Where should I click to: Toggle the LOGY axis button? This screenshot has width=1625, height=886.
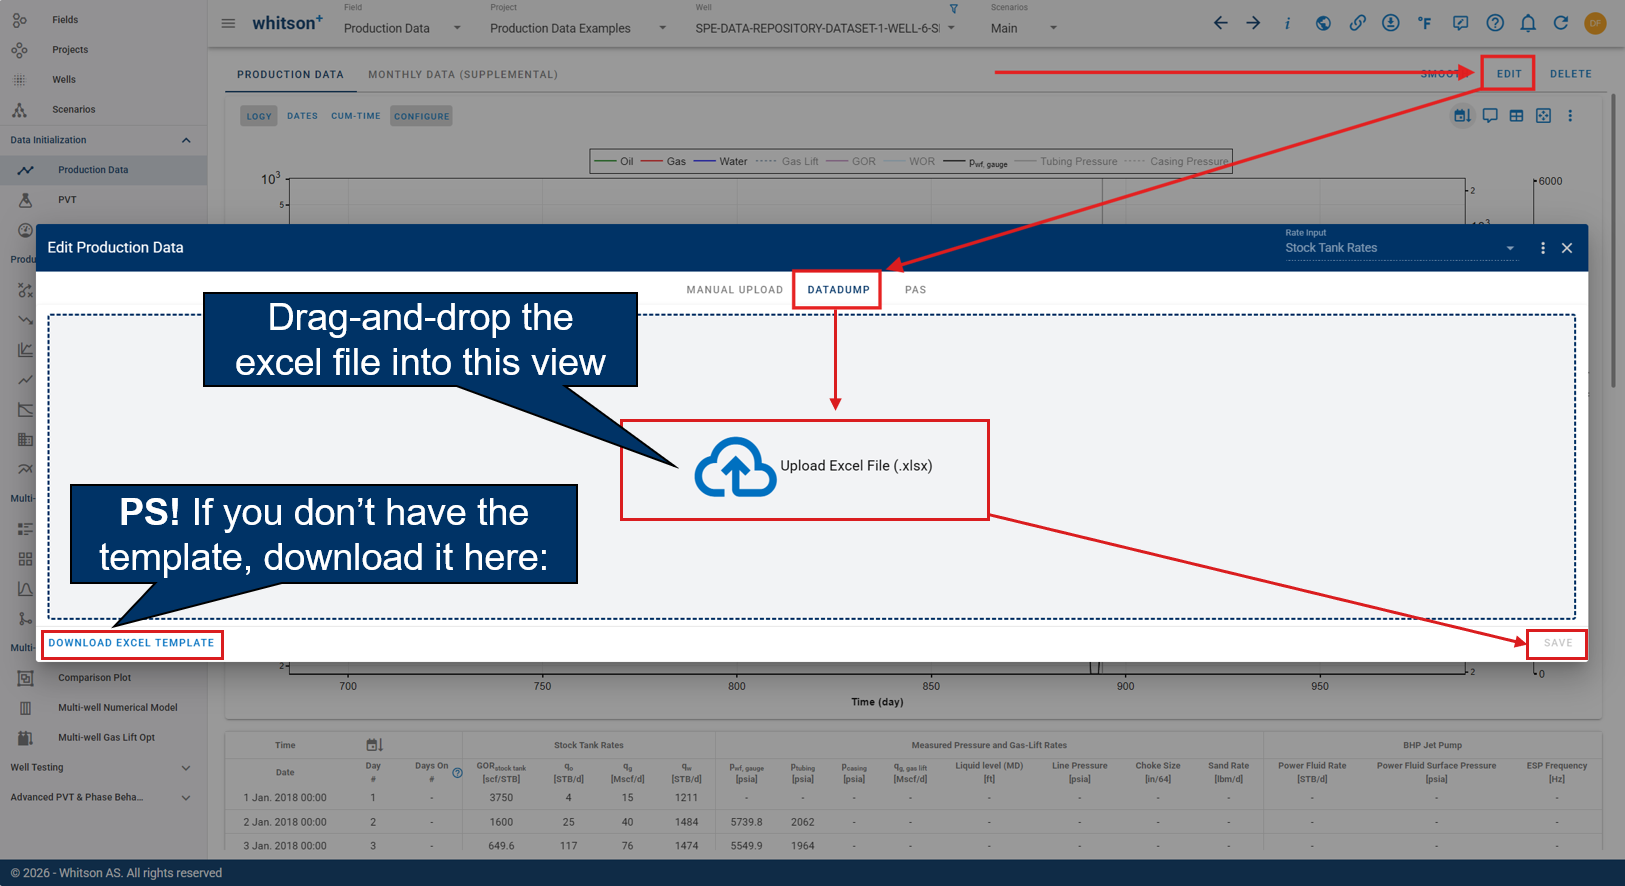259,116
